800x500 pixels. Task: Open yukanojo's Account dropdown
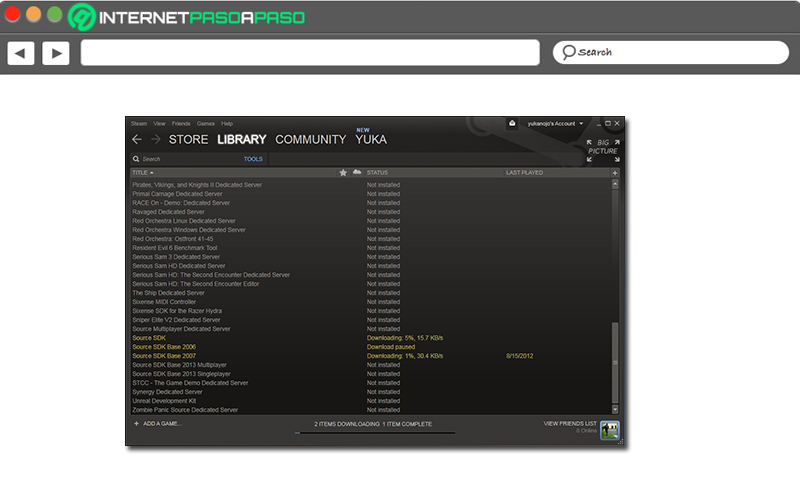pos(555,123)
